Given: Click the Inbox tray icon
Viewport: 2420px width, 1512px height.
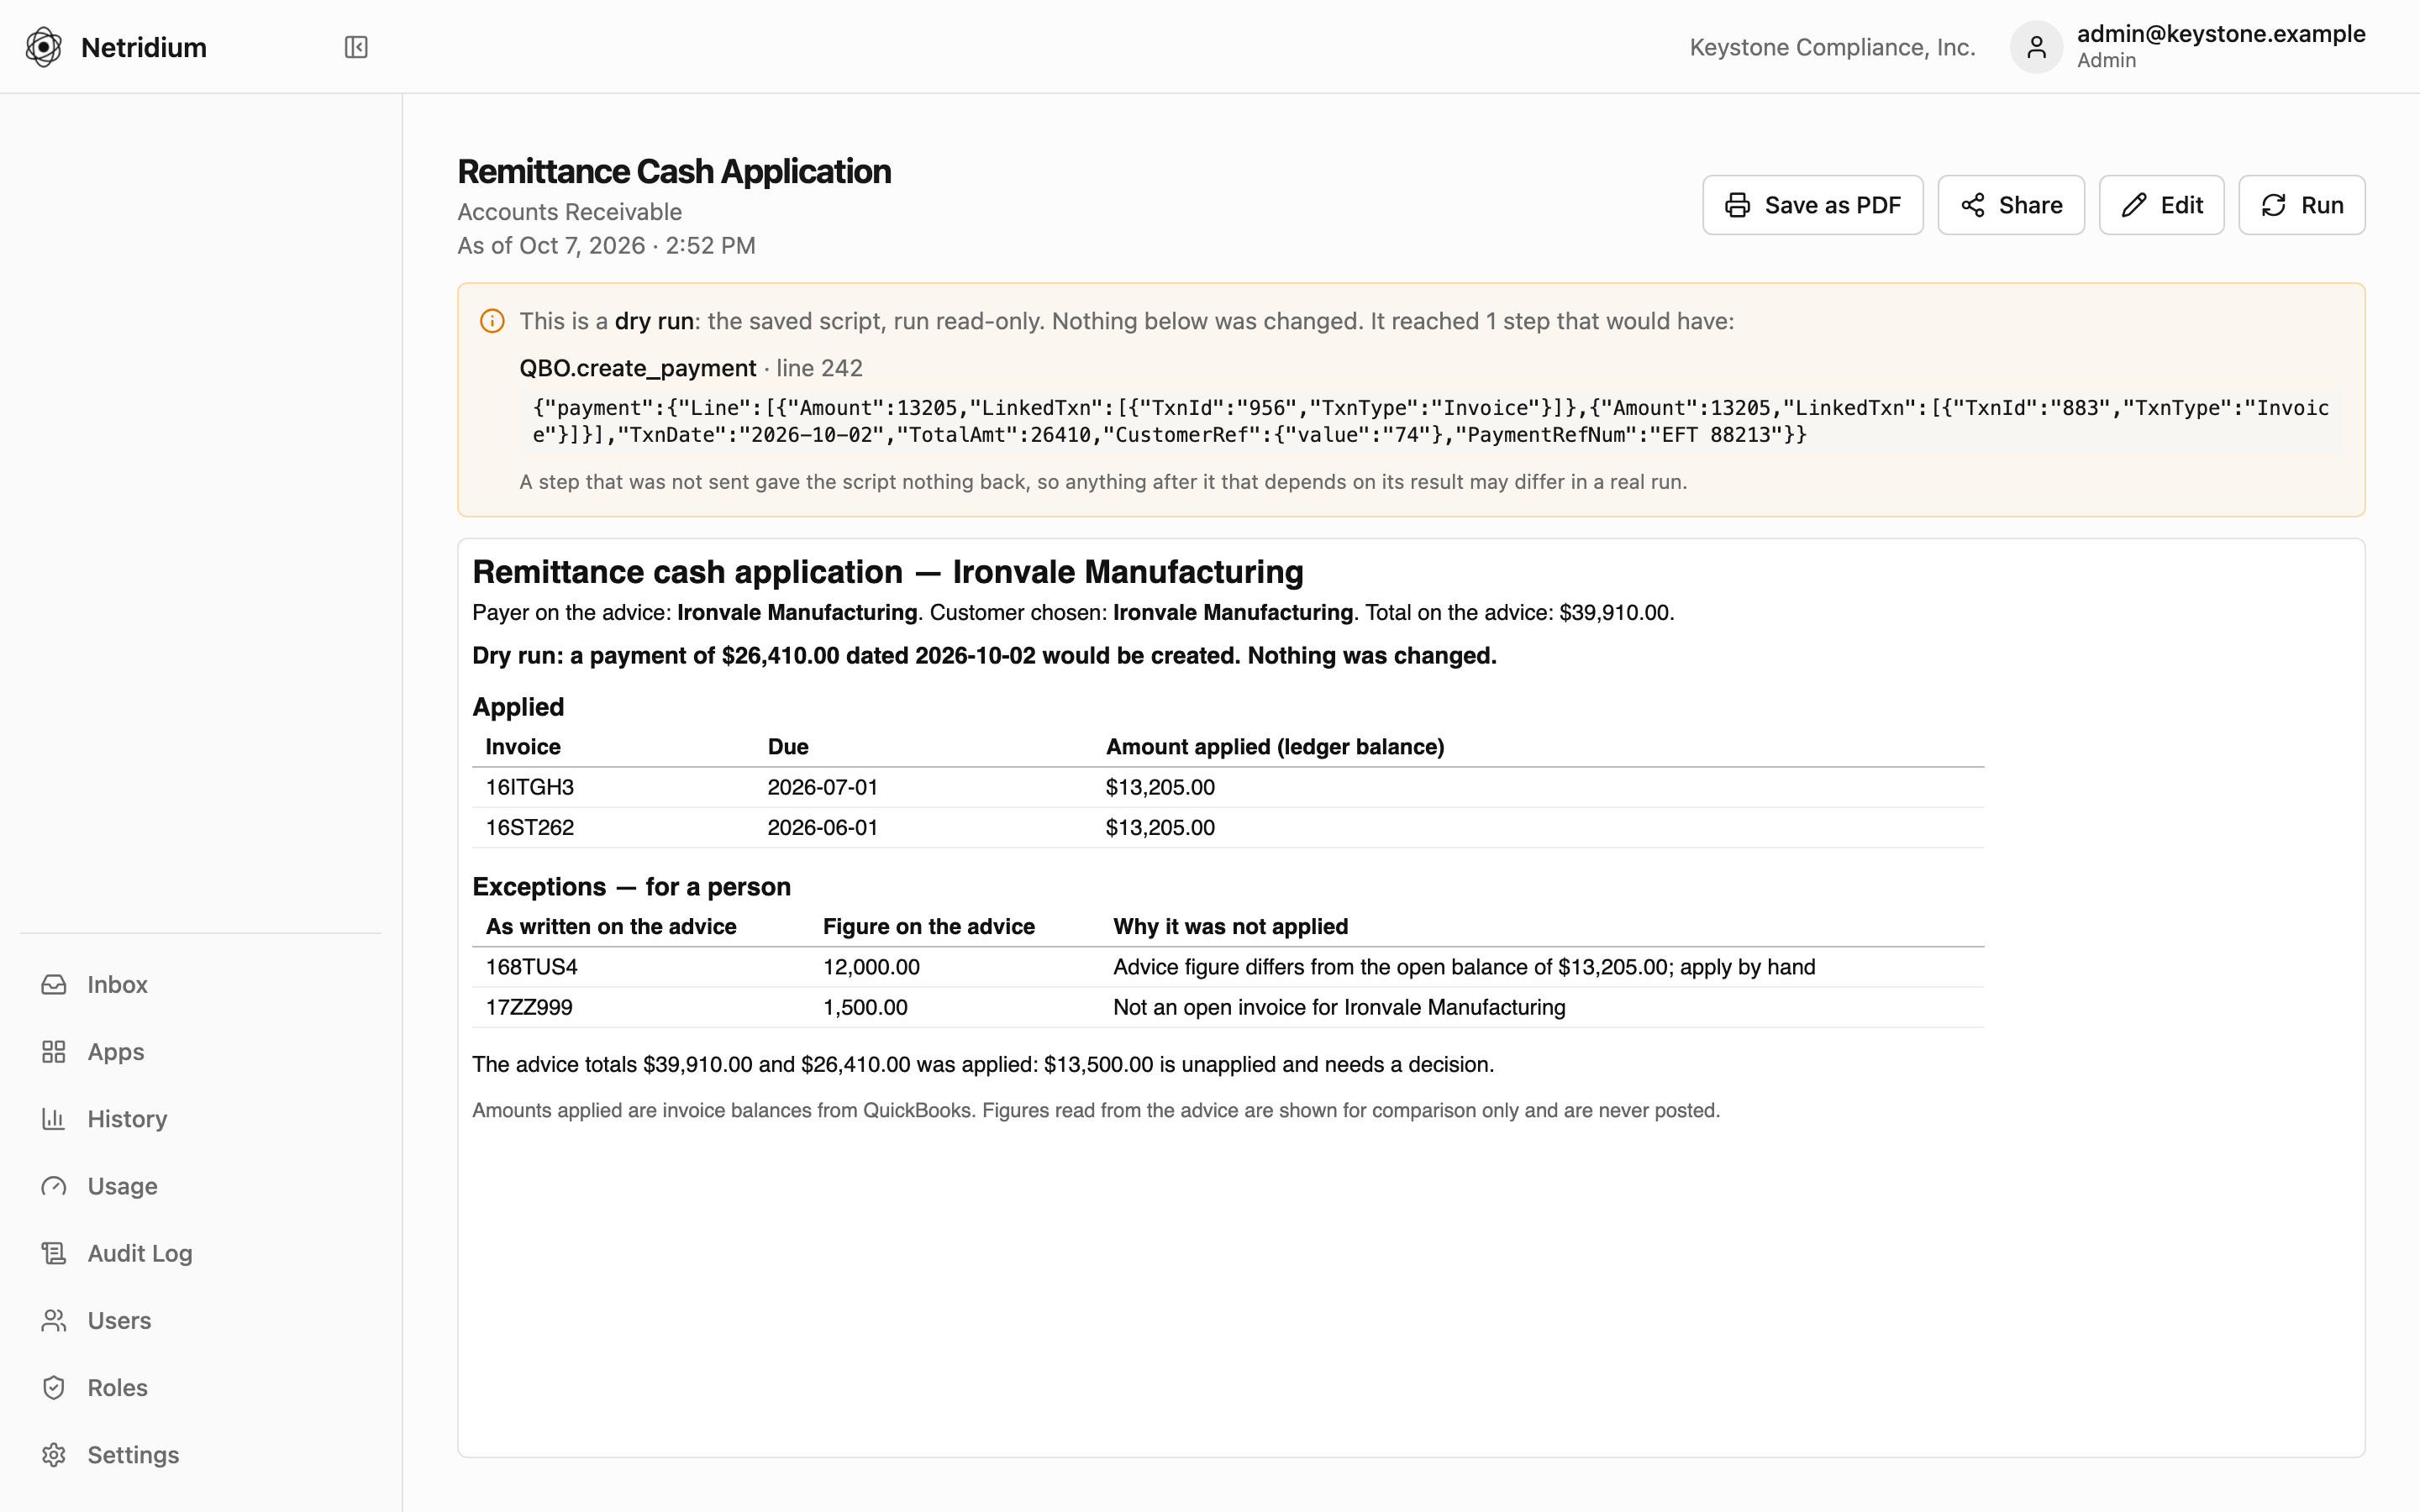Looking at the screenshot, I should tap(54, 985).
